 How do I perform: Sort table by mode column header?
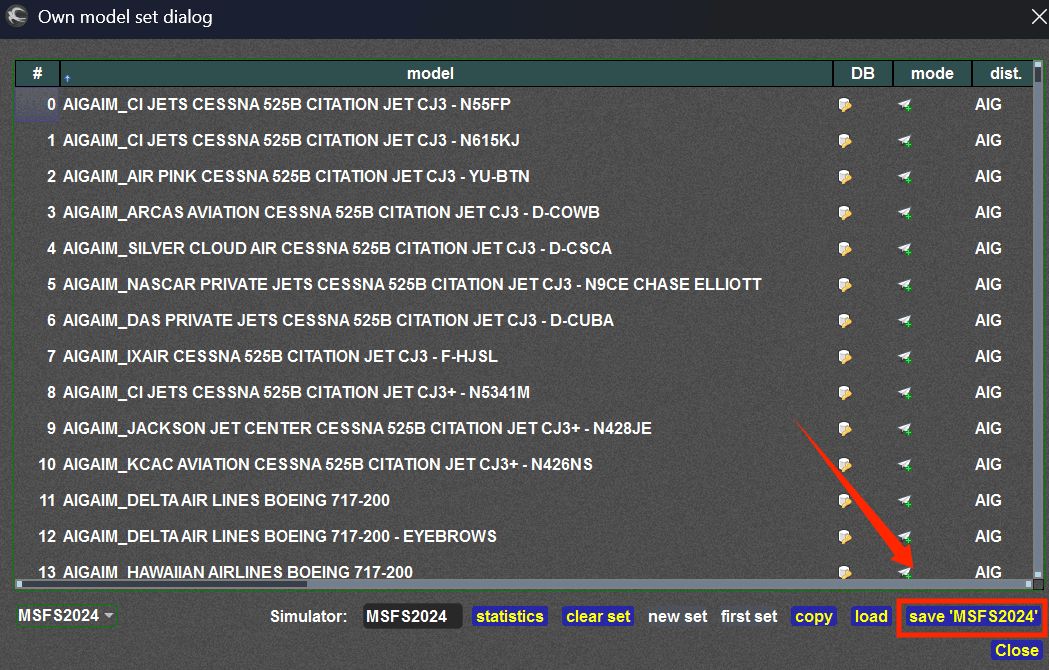tap(932, 74)
